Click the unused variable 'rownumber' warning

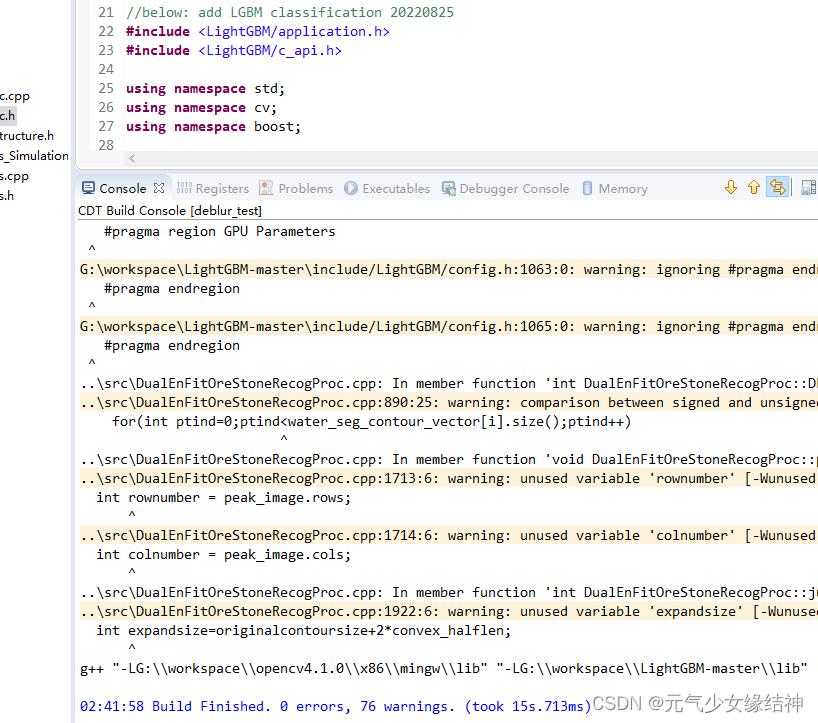(449, 479)
